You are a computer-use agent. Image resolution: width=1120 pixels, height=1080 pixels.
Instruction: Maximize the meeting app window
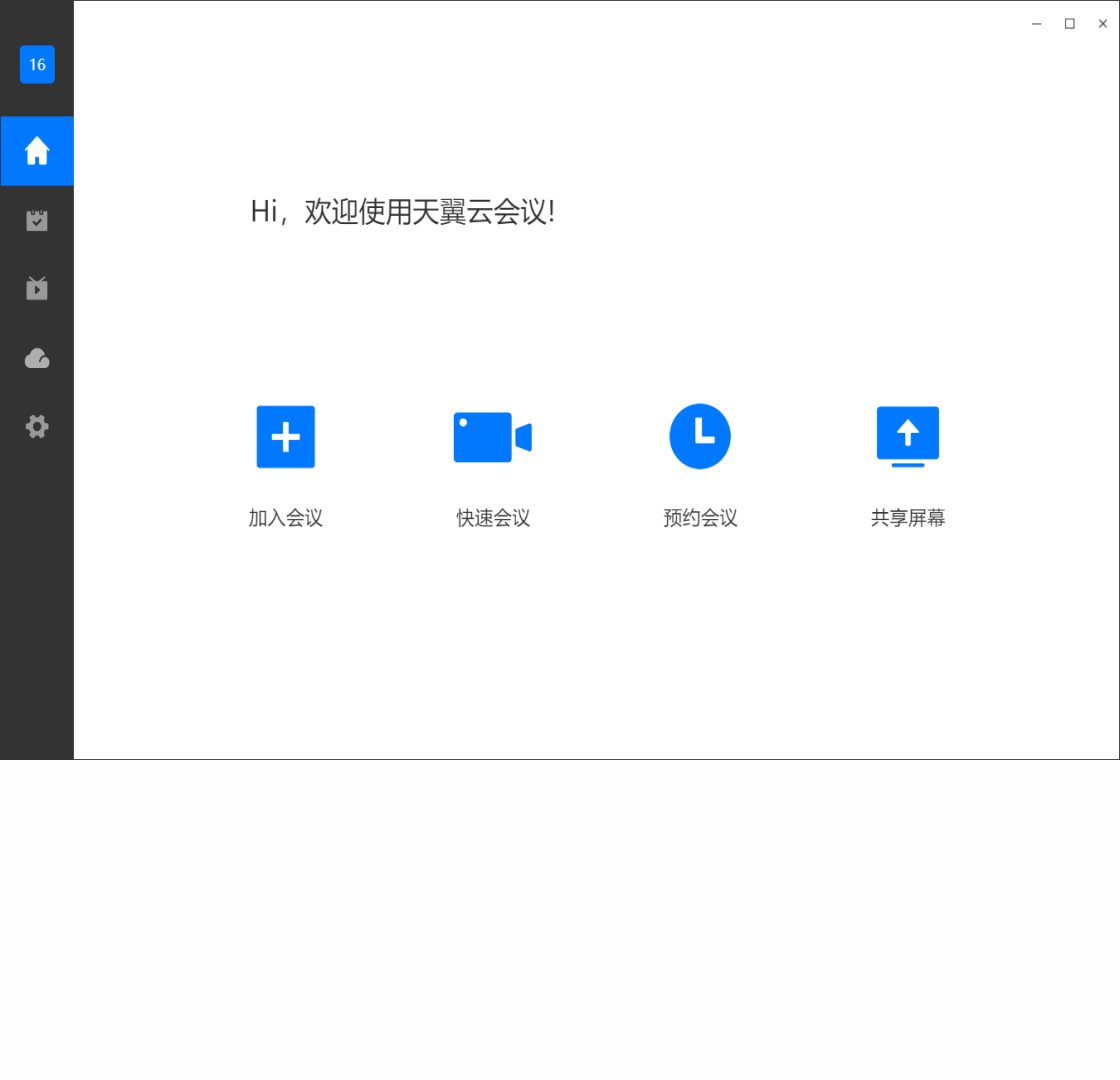click(x=1069, y=24)
